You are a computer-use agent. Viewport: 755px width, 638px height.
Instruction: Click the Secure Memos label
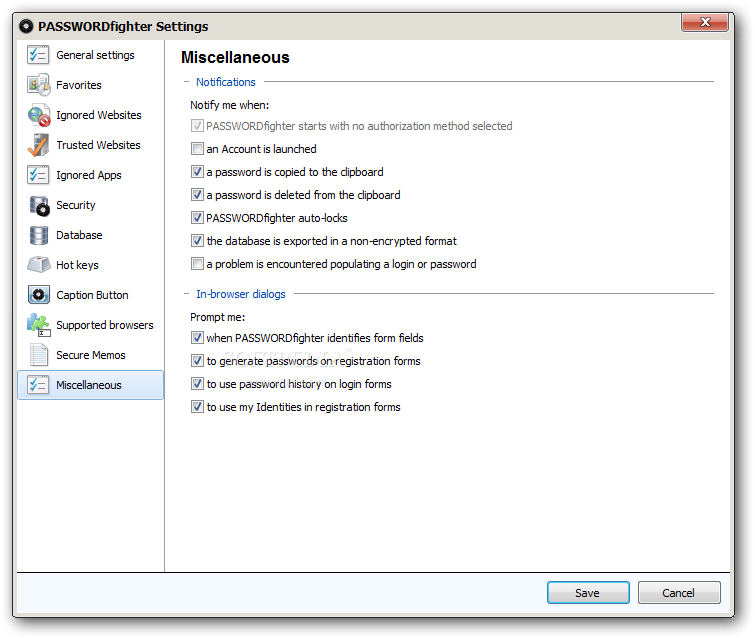91,355
